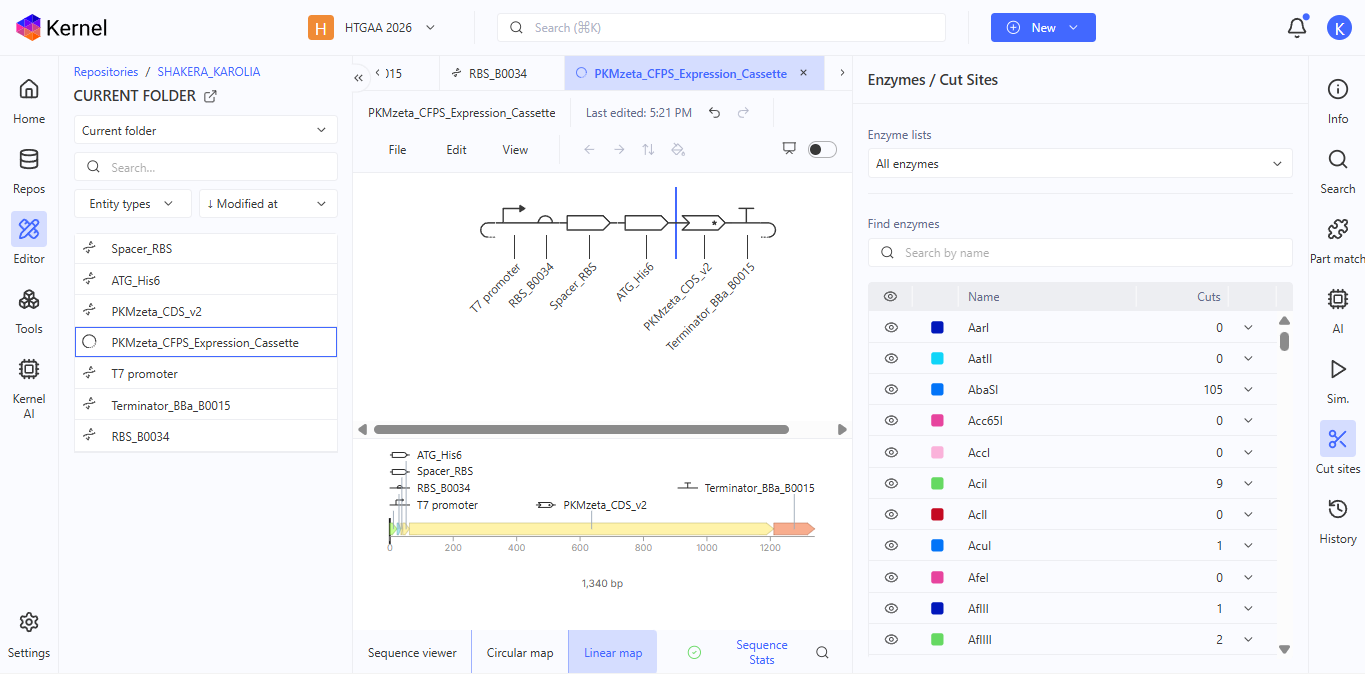The image size is (1365, 674).
Task: Open Settings gear in sidebar
Action: tap(29, 623)
